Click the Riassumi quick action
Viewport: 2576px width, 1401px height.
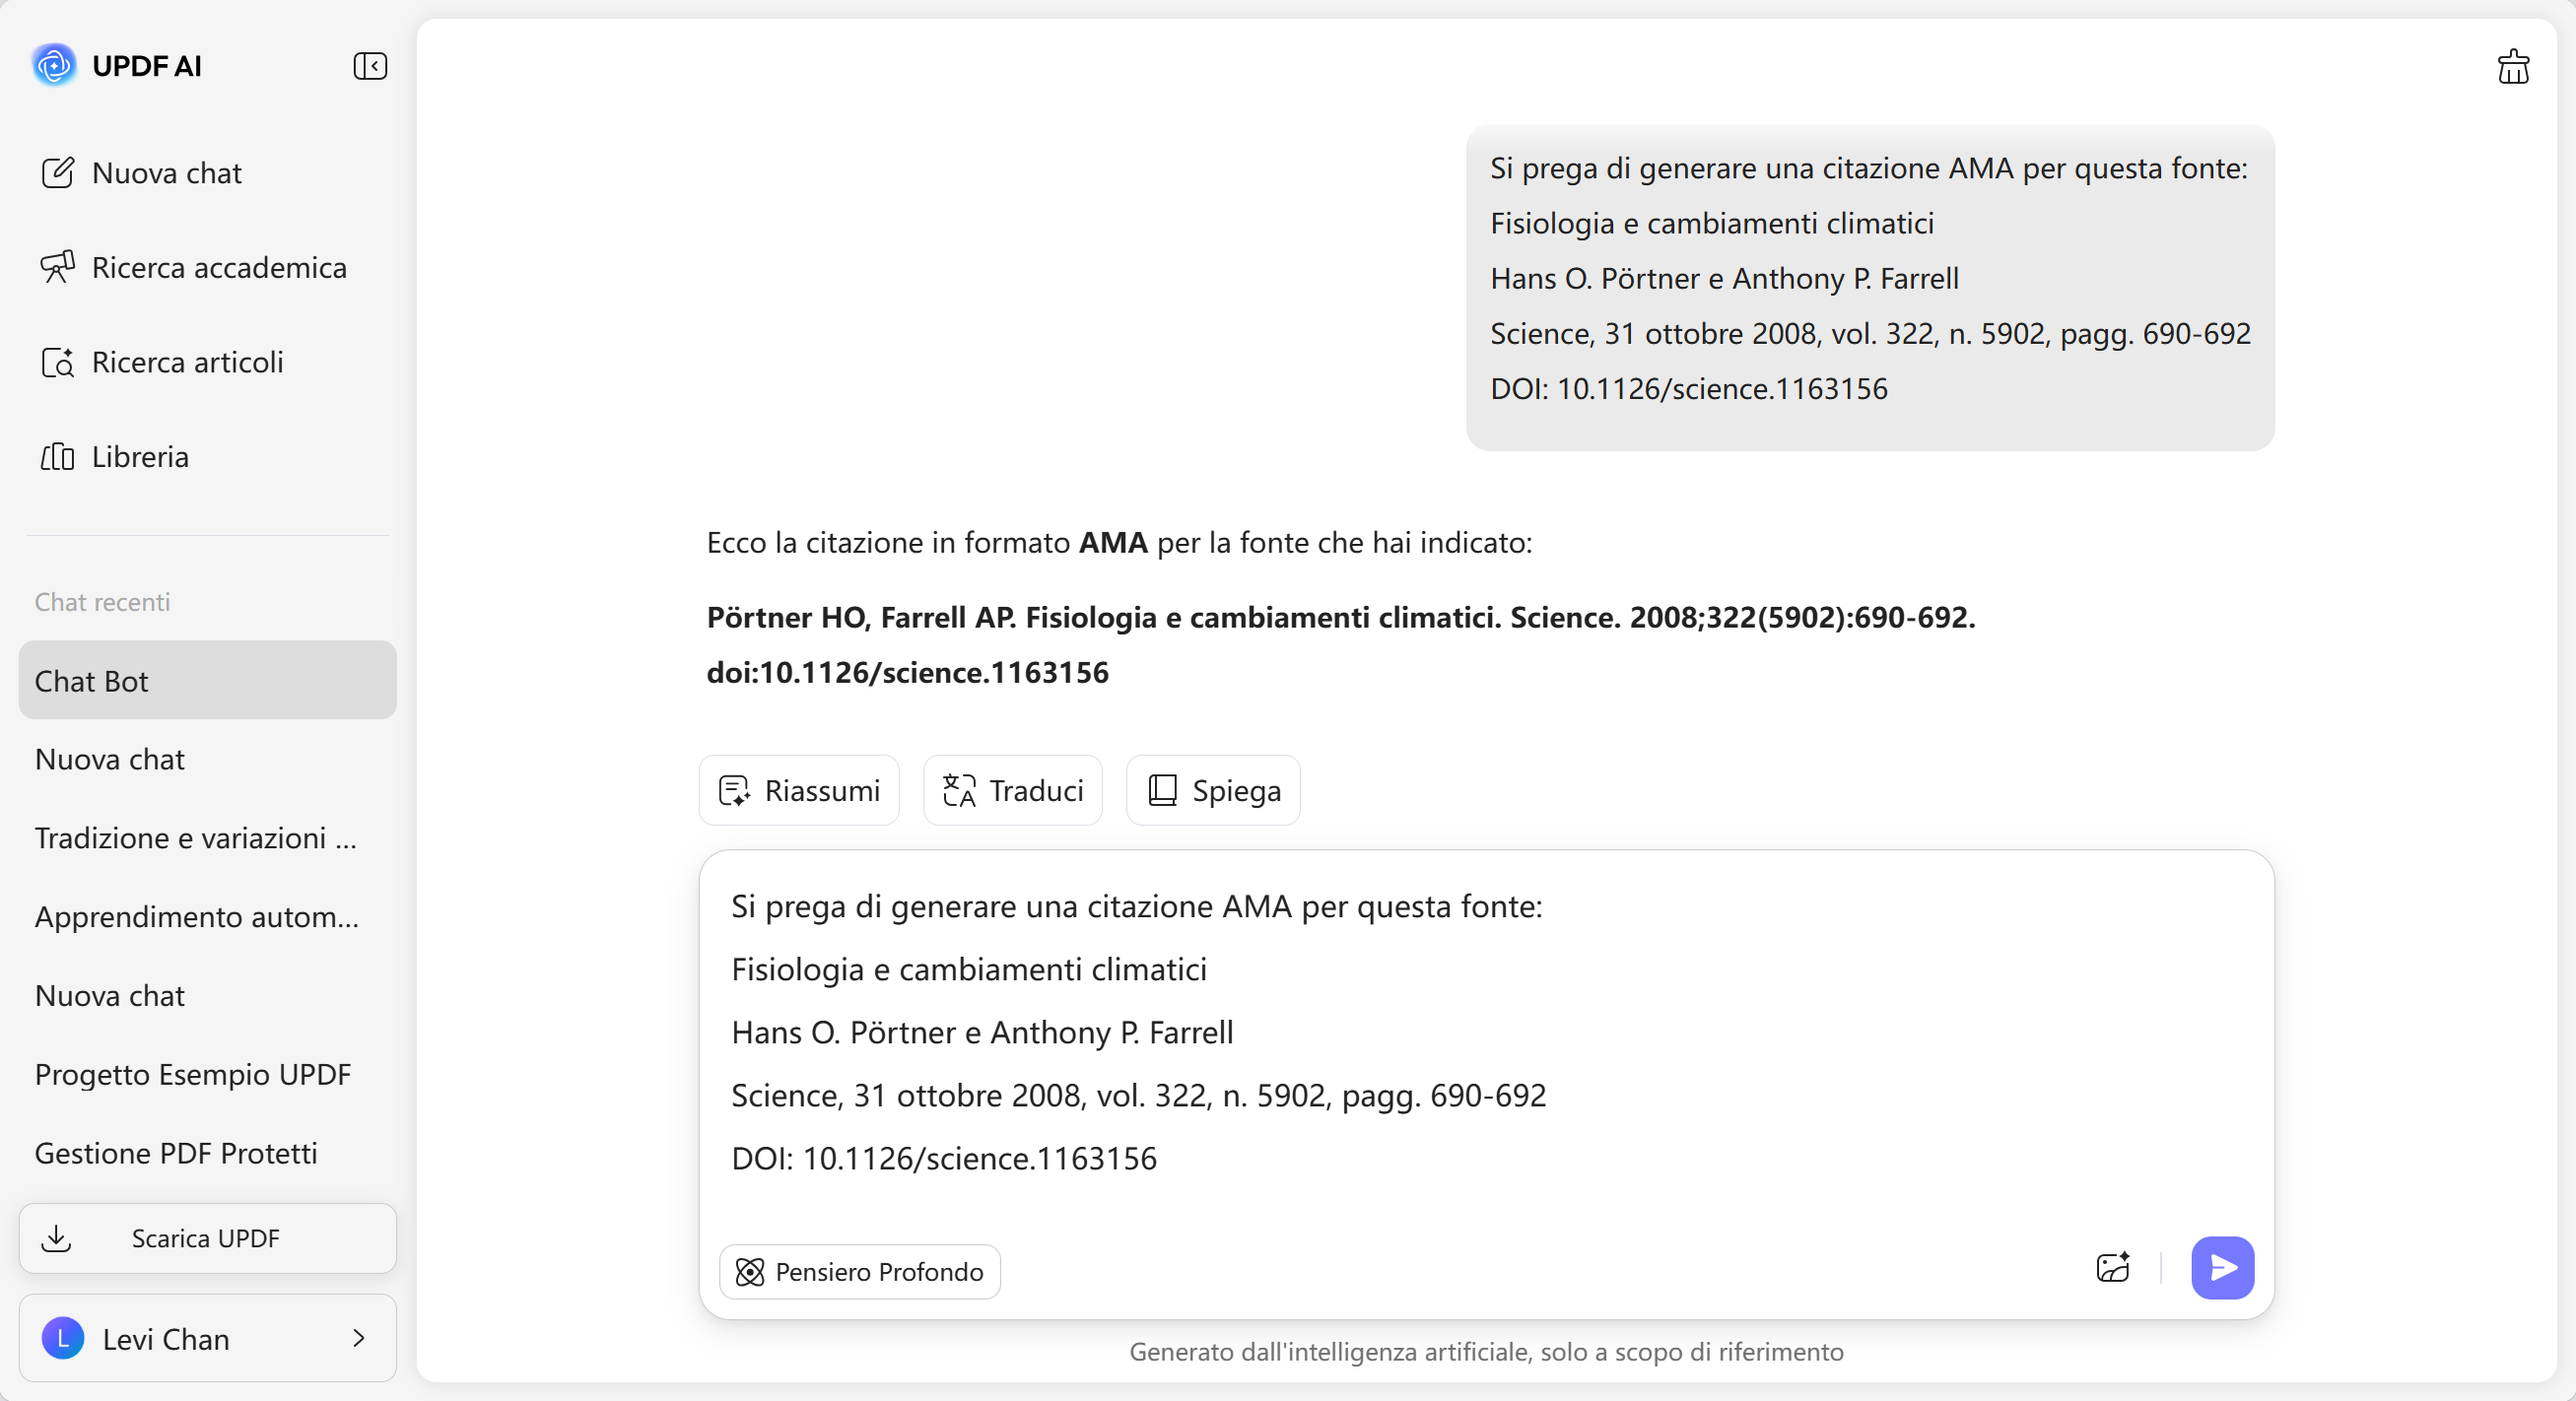(799, 791)
